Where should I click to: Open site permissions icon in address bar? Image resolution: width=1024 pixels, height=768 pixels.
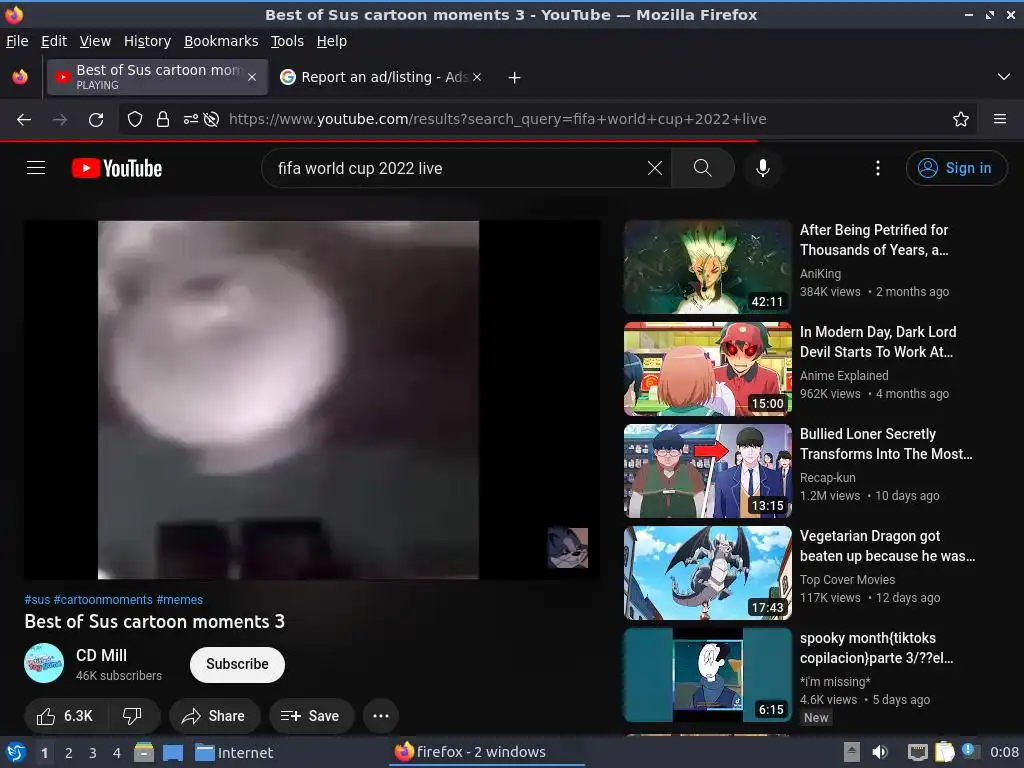(x=190, y=119)
